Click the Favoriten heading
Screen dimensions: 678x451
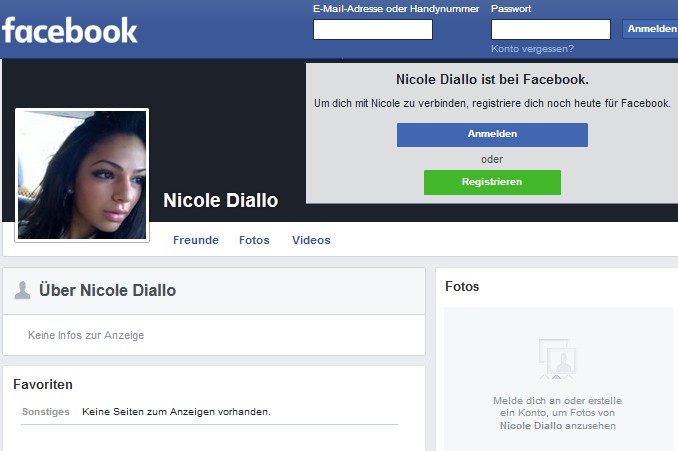[x=43, y=384]
